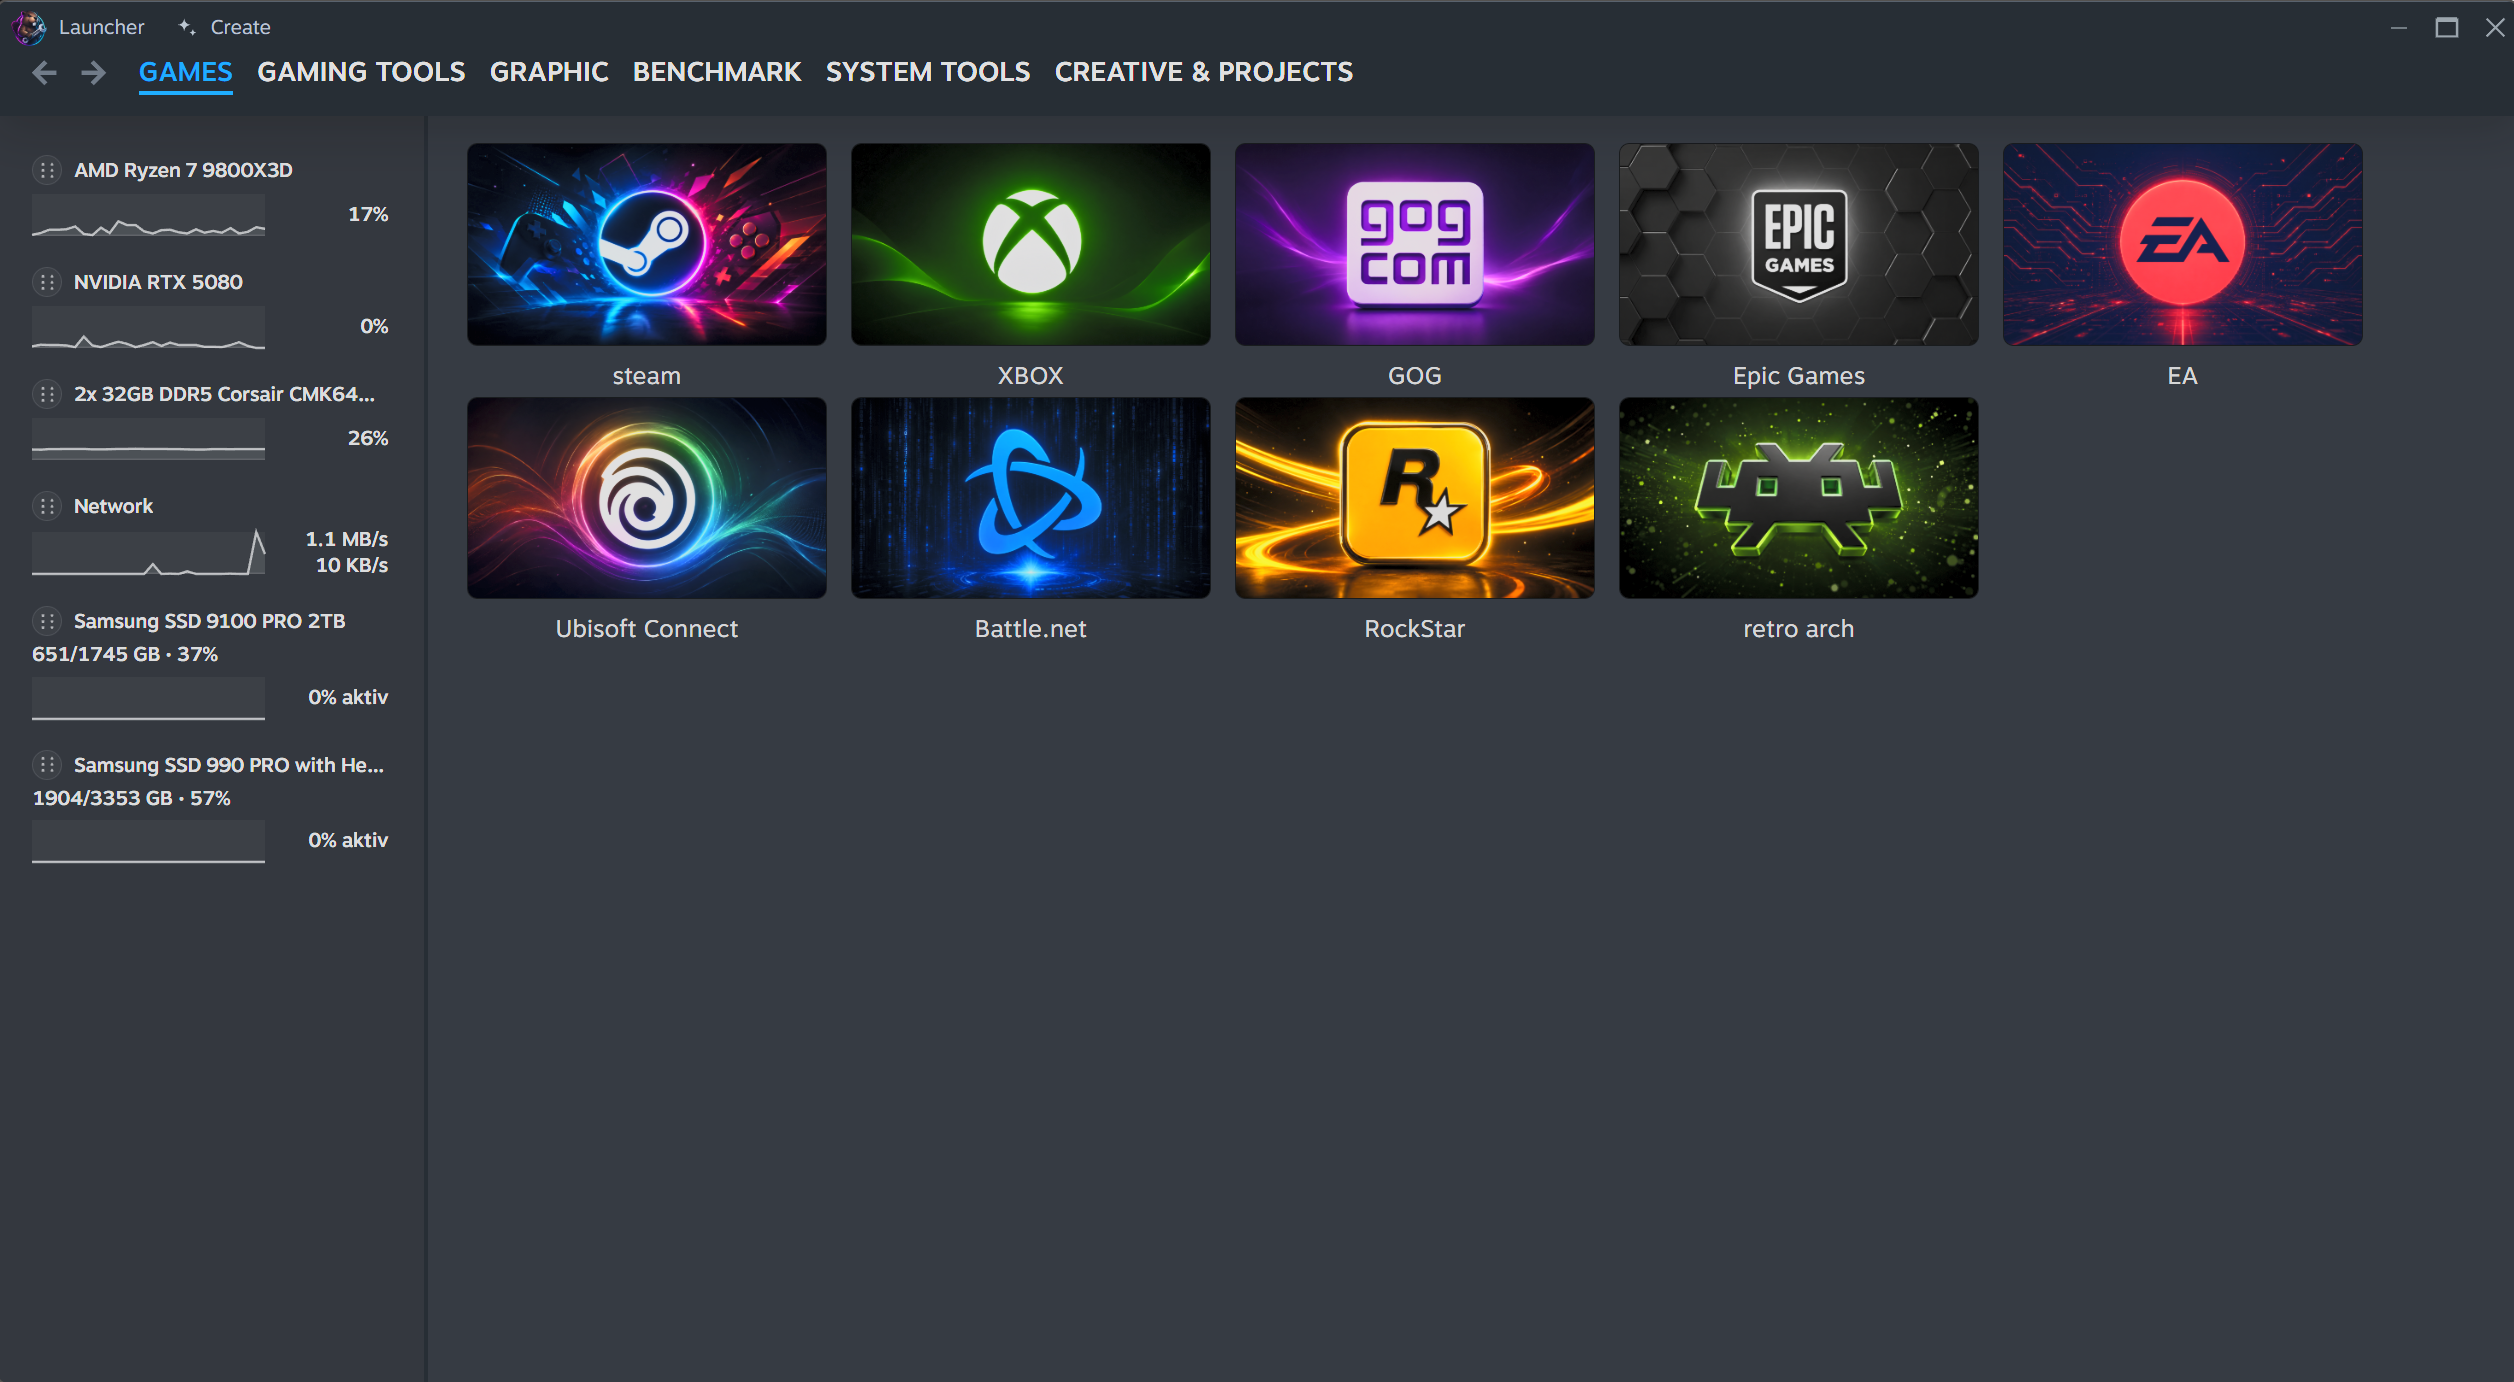This screenshot has height=1382, width=2514.
Task: Click the 10 KB/s network speed value
Action: click(x=352, y=565)
